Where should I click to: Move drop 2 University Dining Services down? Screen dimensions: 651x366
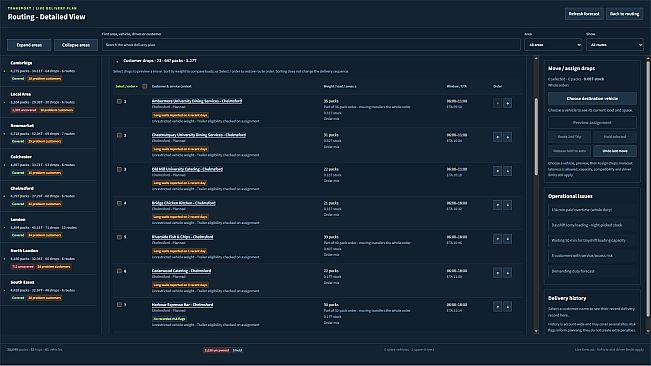pyautogui.click(x=507, y=137)
